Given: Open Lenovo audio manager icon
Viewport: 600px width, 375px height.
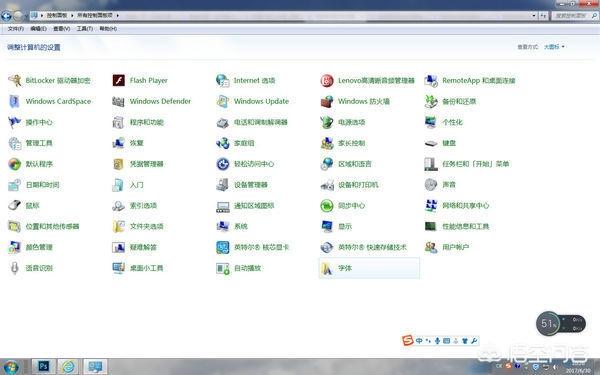Looking at the screenshot, I should [x=327, y=80].
